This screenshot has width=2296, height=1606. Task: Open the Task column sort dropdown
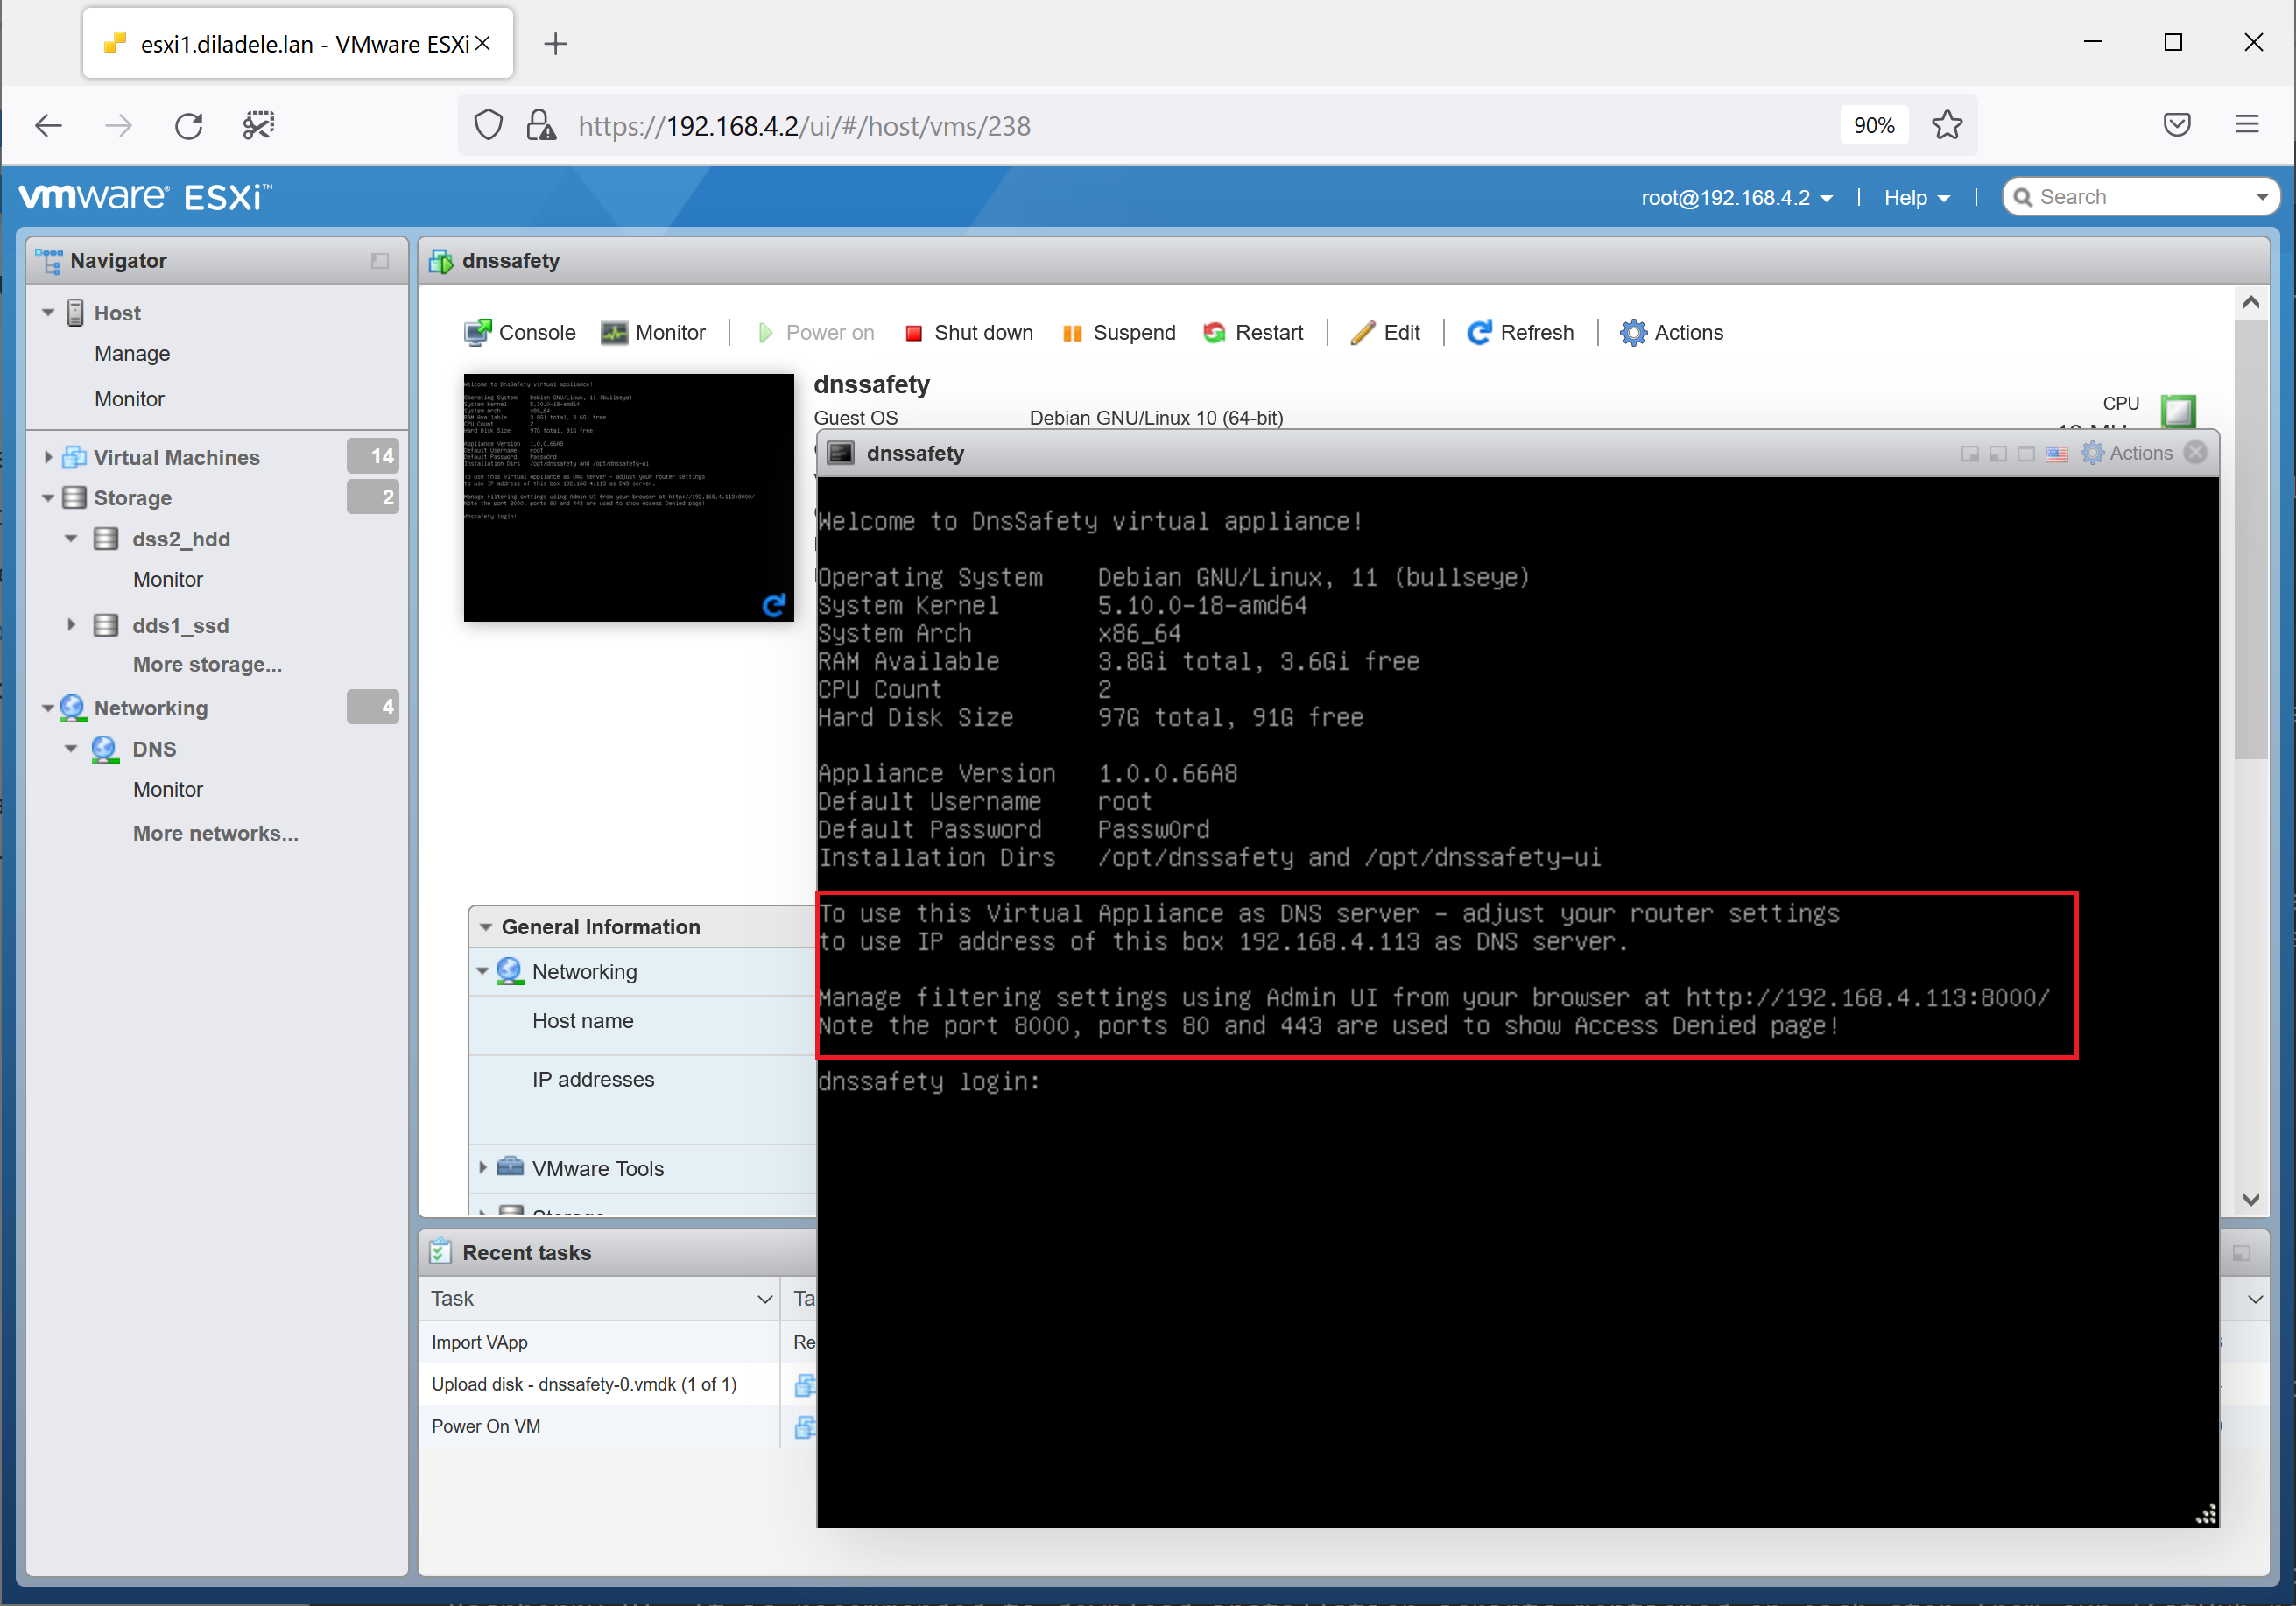click(765, 1299)
